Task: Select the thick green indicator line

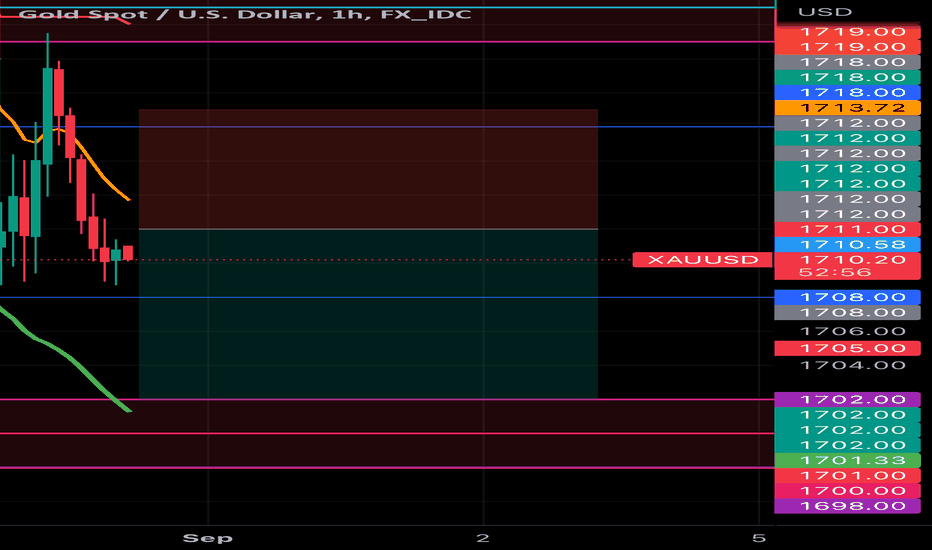Action: click(x=71, y=359)
